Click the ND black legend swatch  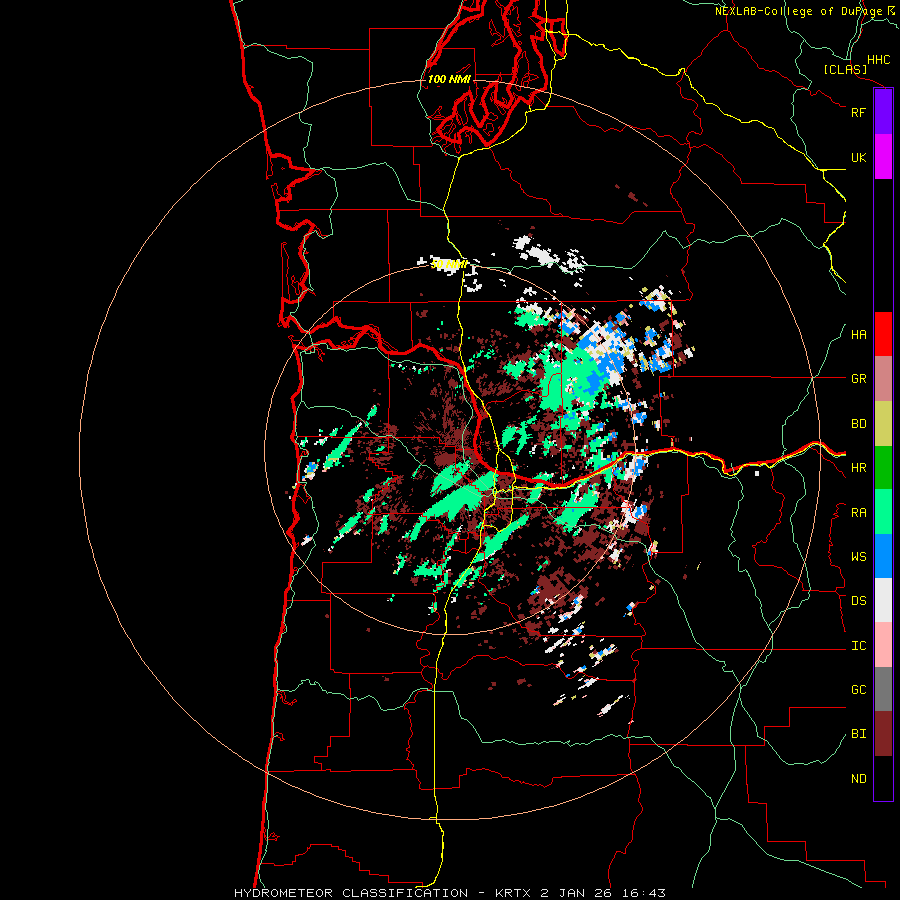coord(883,778)
